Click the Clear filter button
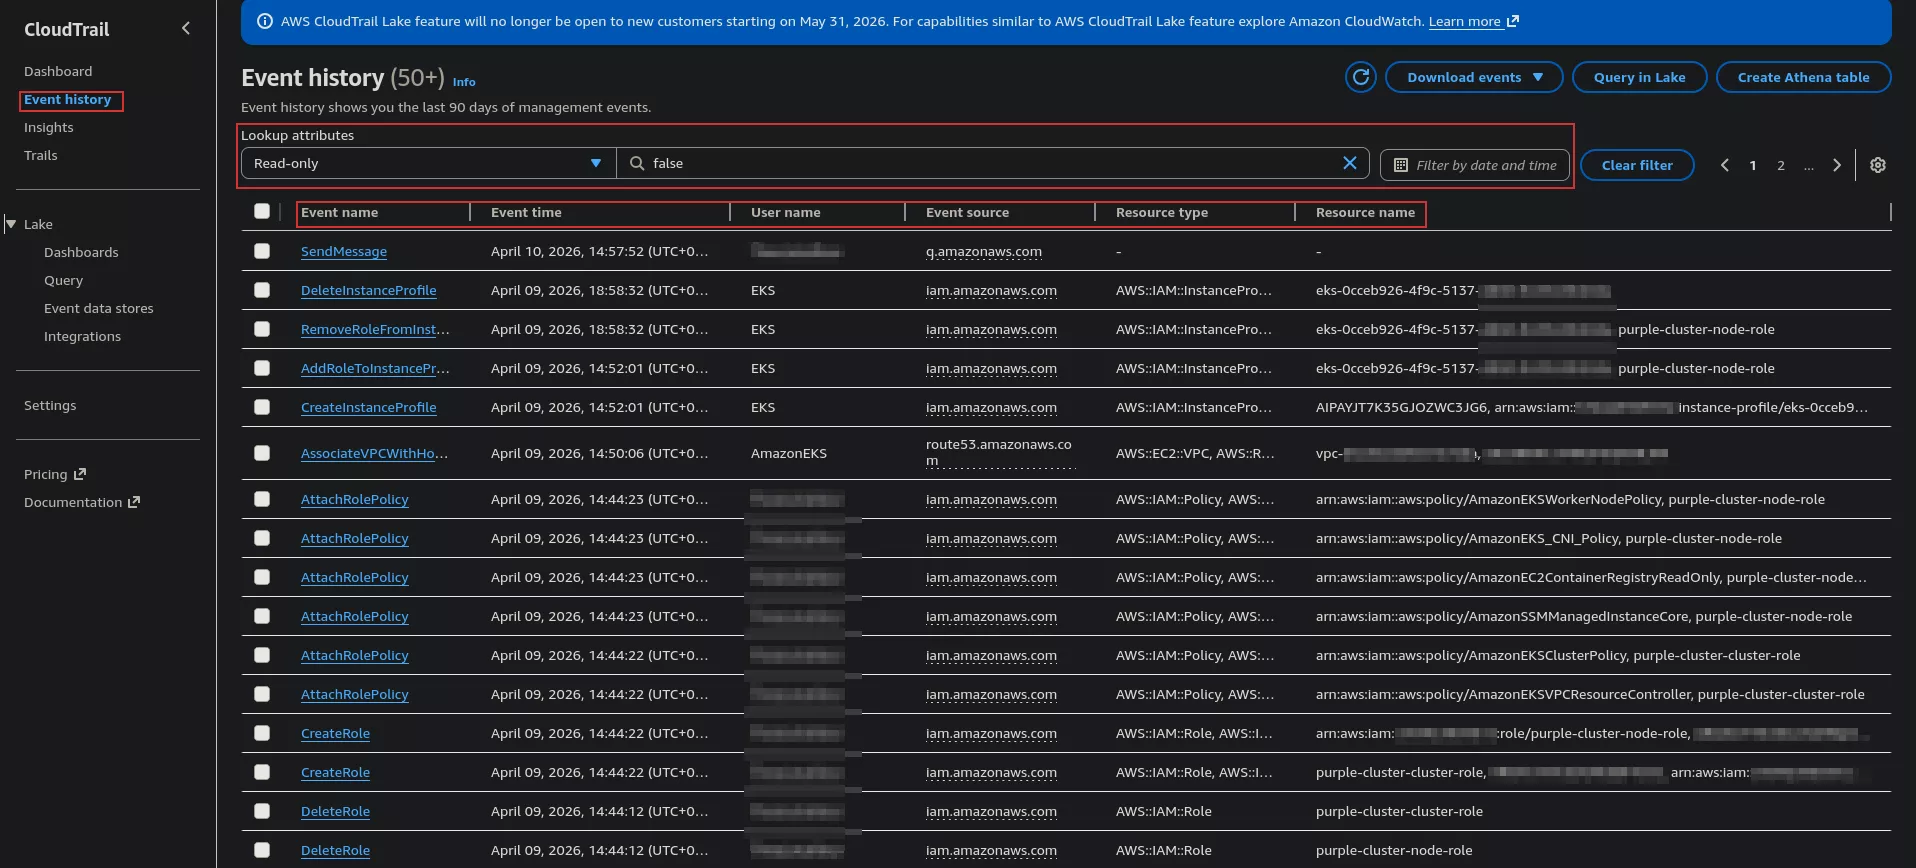This screenshot has height=868, width=1916. coord(1637,165)
